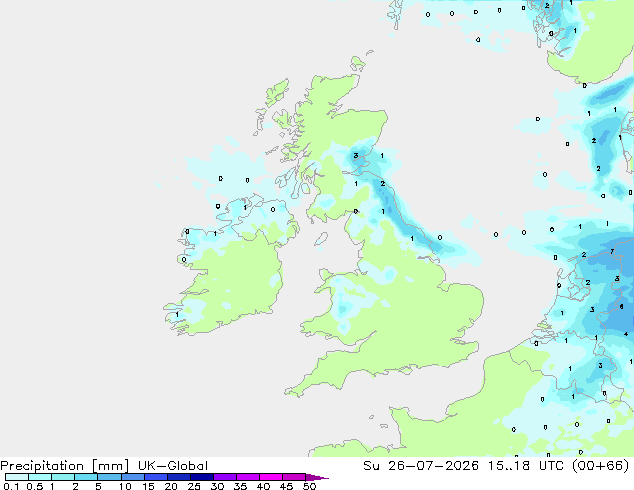Viewport: 634px width, 490px height.
Task: Click the "[mm]" unit label
Action: click(110, 466)
